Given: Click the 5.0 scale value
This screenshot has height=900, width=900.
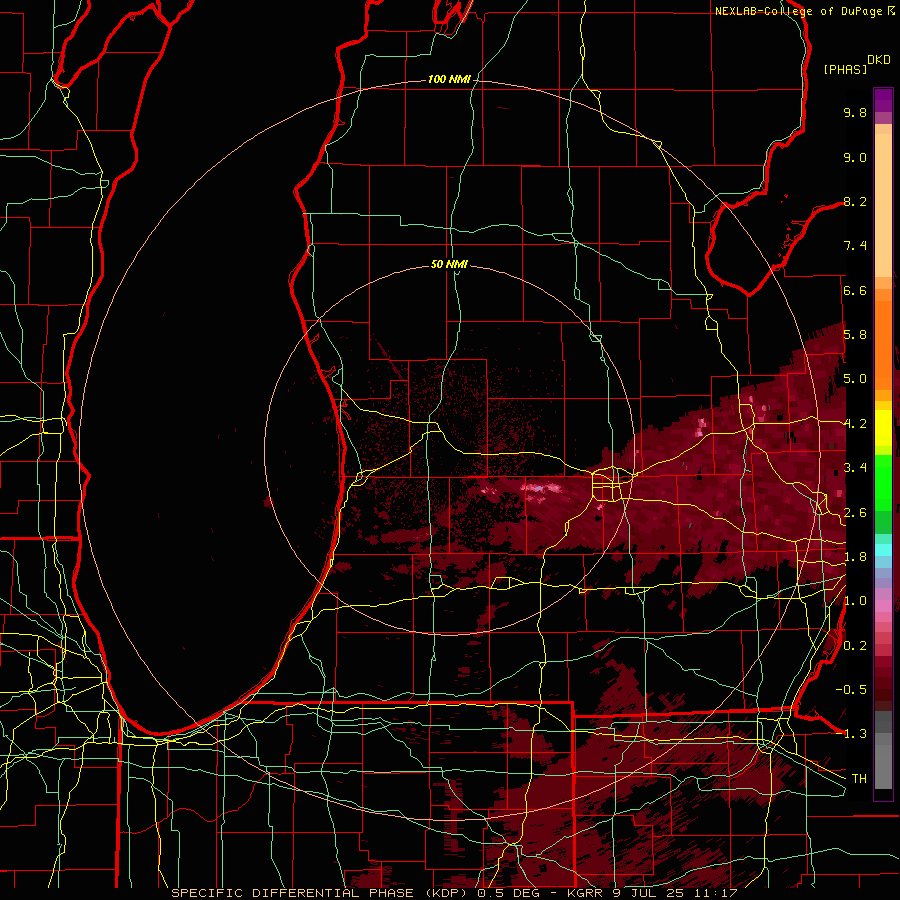Looking at the screenshot, I should click(x=855, y=379).
